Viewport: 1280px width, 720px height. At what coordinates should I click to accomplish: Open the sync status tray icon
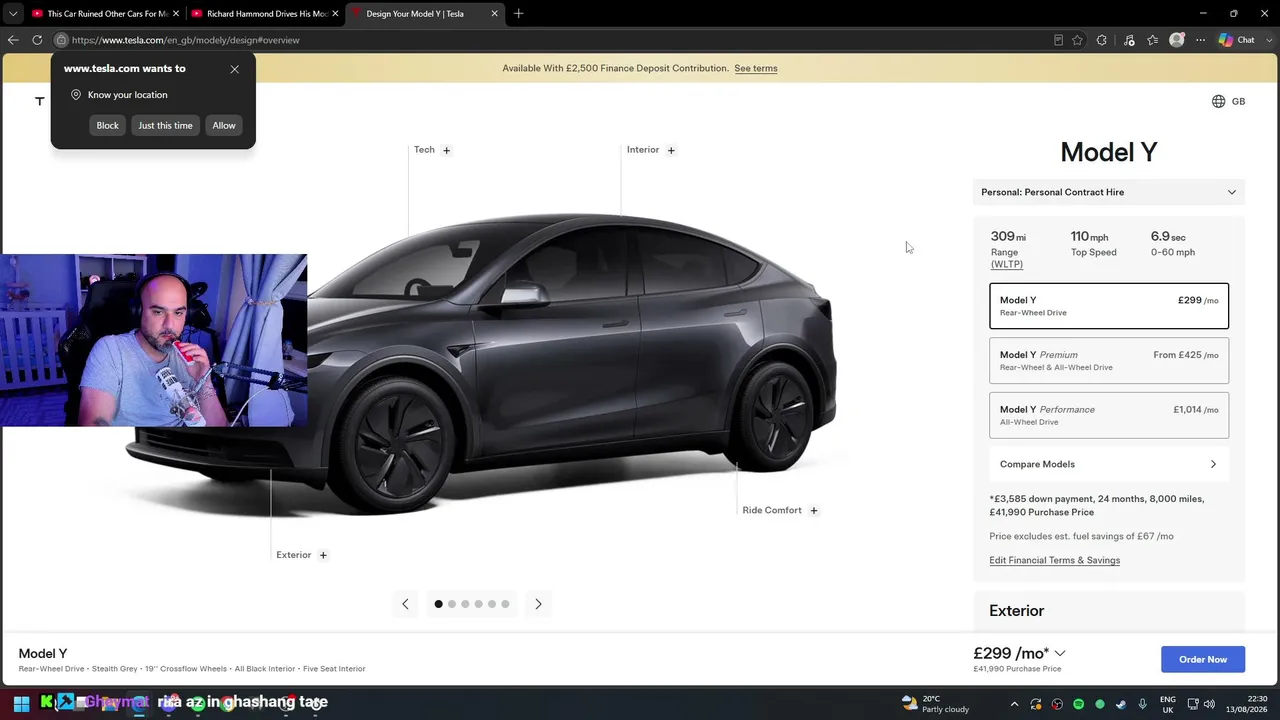pos(1036,704)
